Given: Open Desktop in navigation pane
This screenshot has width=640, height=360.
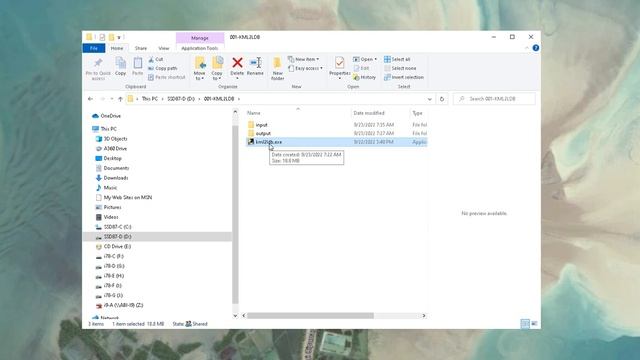Looking at the screenshot, I should [109, 158].
